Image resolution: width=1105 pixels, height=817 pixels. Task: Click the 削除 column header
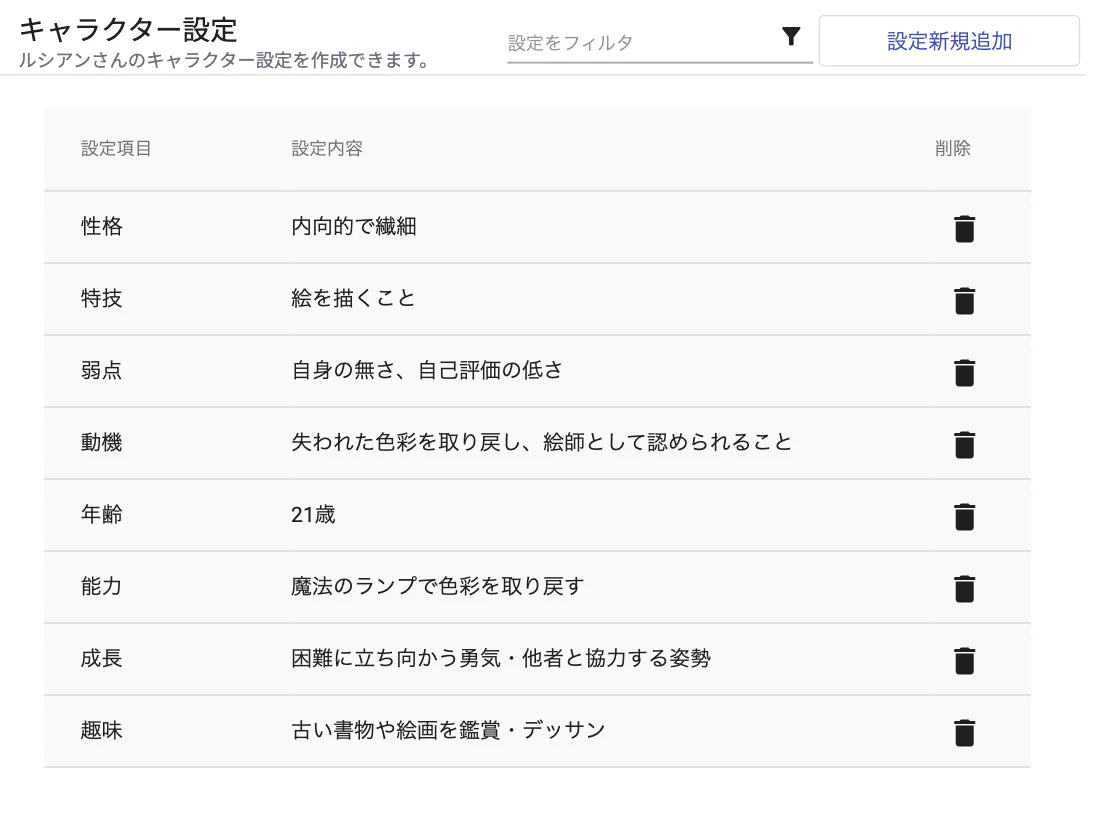click(x=952, y=149)
